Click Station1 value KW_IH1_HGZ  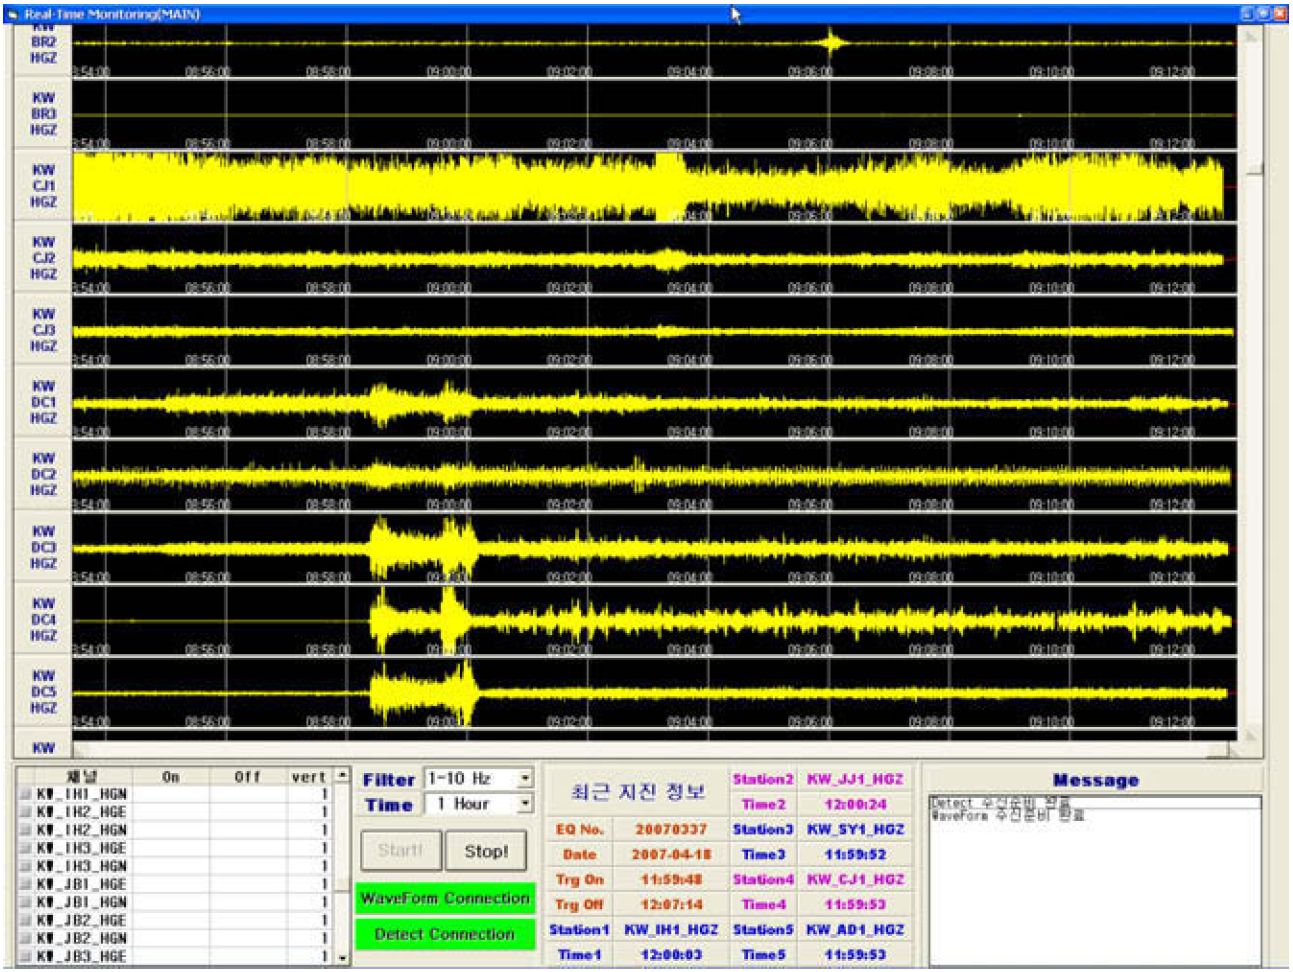coord(671,929)
